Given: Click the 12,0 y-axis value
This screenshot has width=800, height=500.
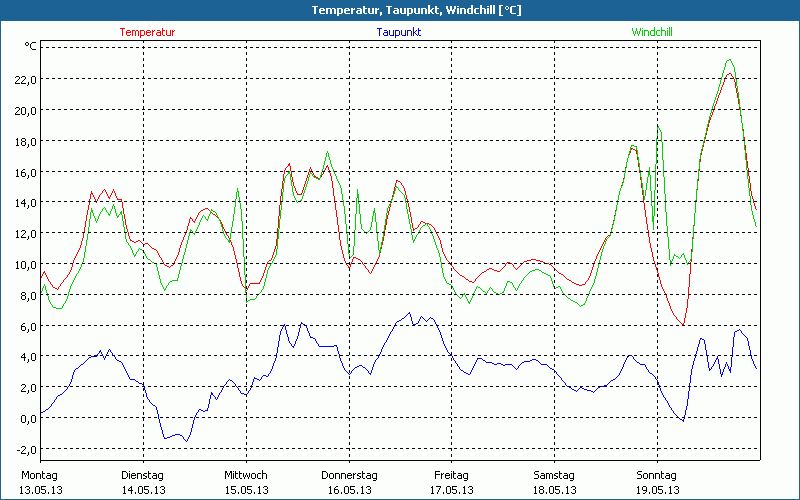Looking at the screenshot, I should (26, 234).
